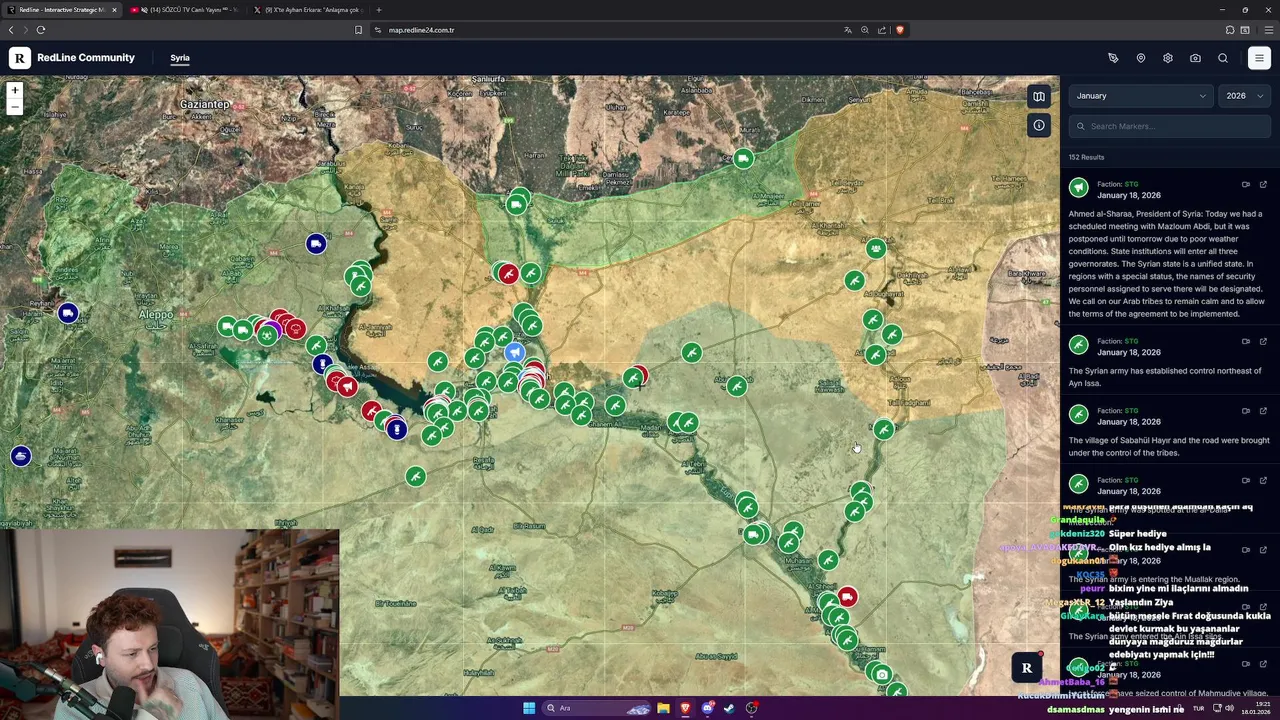Click the location pin icon in header
Viewport: 1280px width, 720px height.
click(1140, 58)
